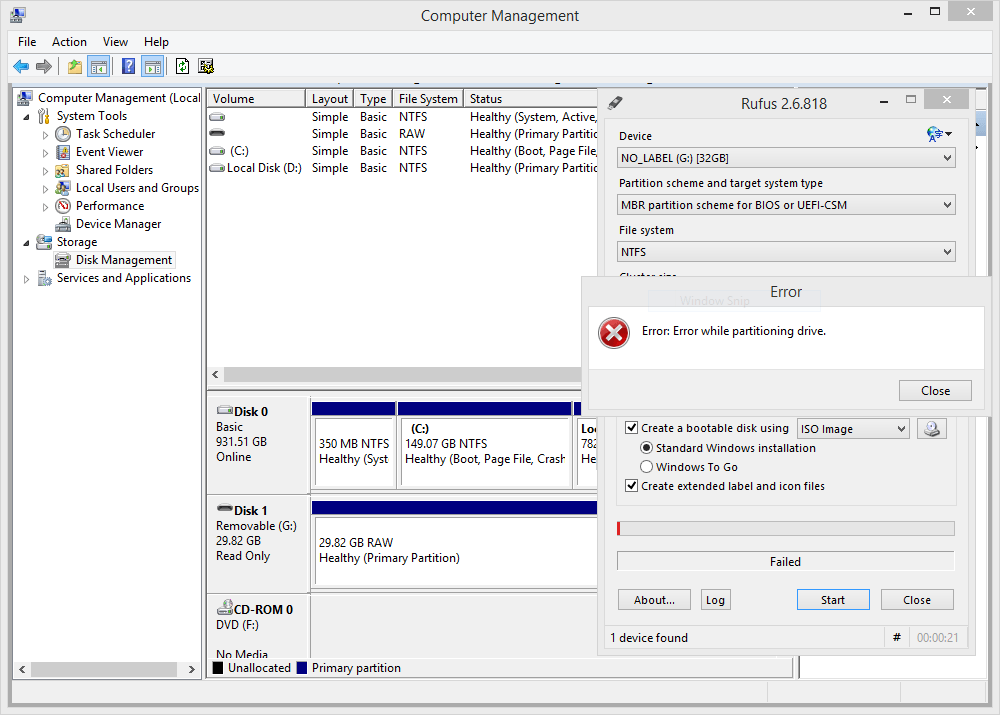Click the ISO selection disc icon in Rufus
Screen dimensions: 1000x715
[931, 428]
